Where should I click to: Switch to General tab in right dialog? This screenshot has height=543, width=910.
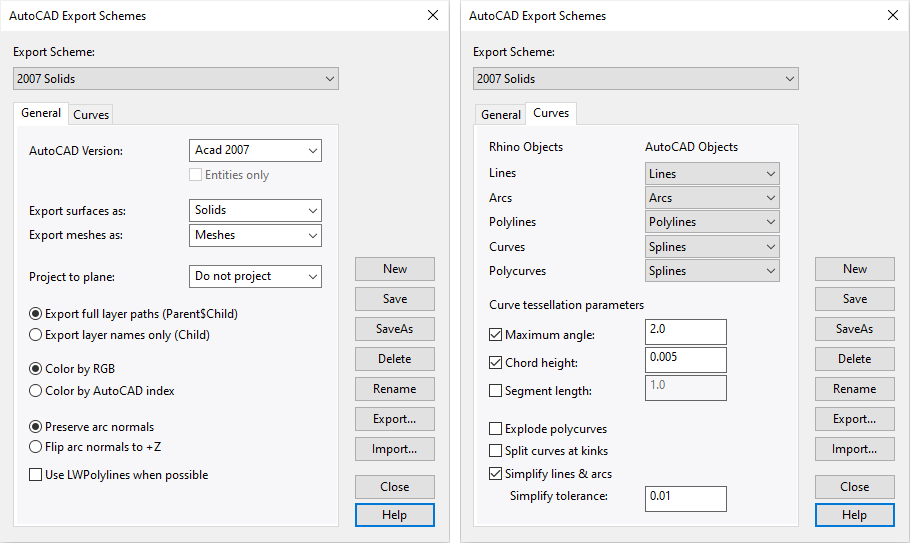pos(500,115)
